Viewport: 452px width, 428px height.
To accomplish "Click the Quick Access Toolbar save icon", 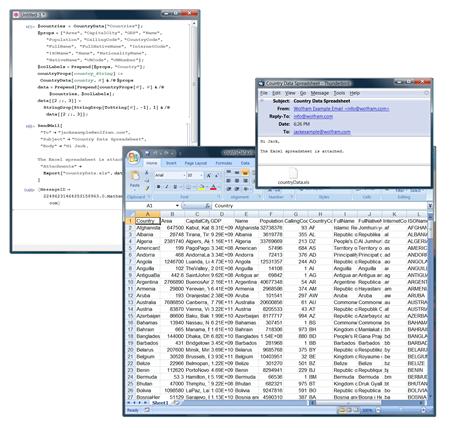I will click(147, 153).
